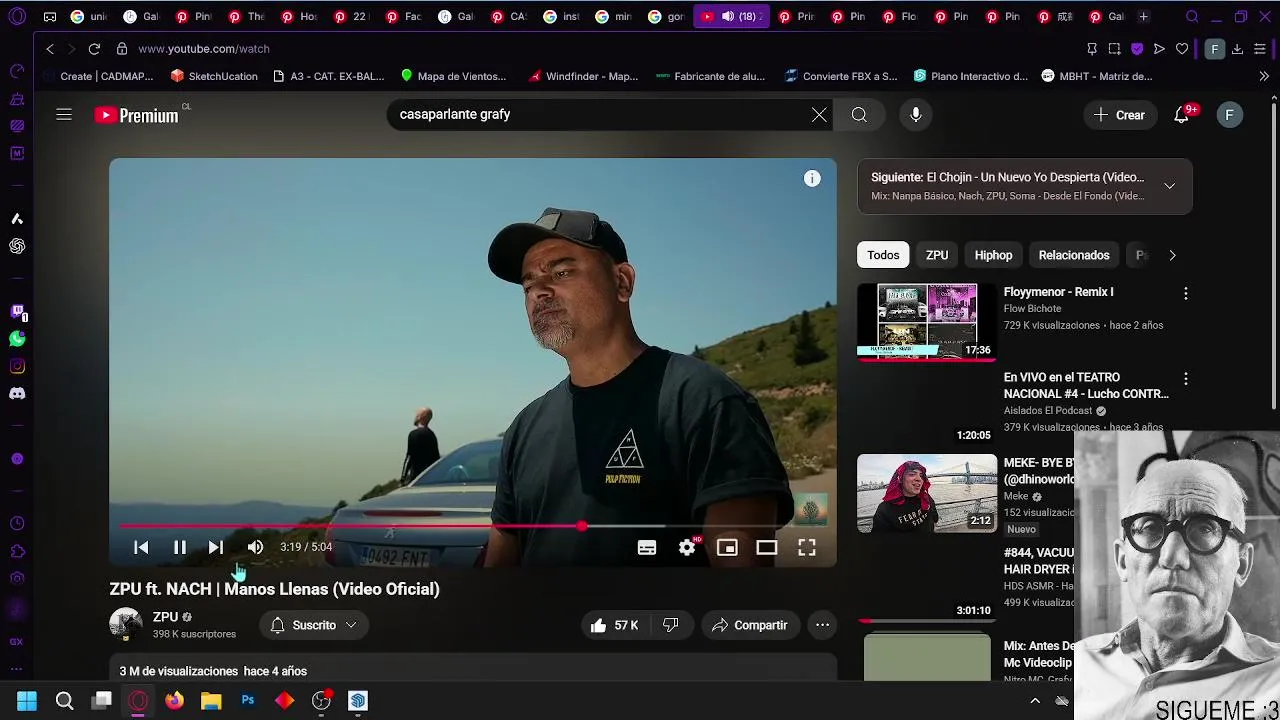Take a snapshot with browser toolbar
Viewport: 1280px width, 720px height.
1114,48
